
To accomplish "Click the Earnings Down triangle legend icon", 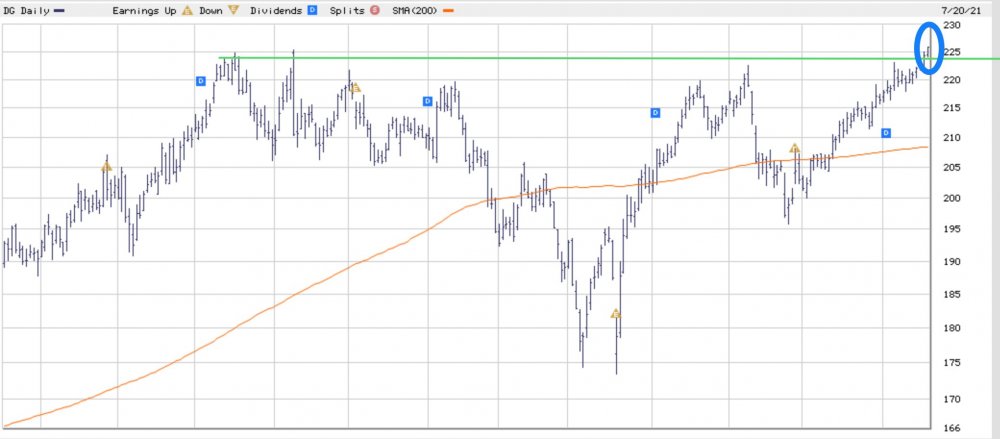I will (233, 11).
